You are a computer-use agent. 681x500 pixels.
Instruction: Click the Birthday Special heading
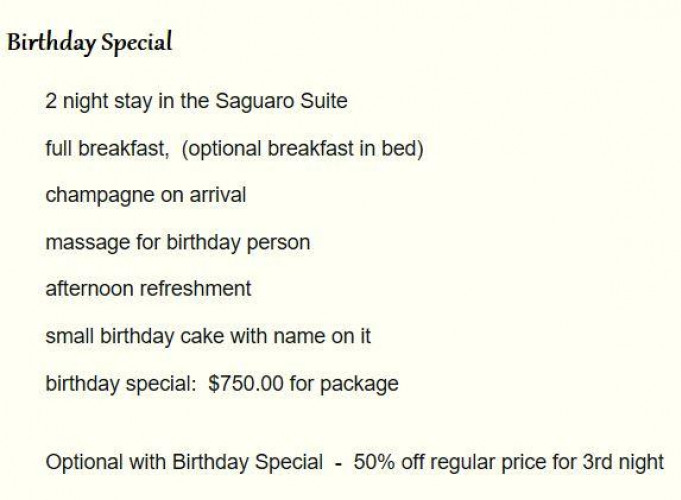coord(90,43)
